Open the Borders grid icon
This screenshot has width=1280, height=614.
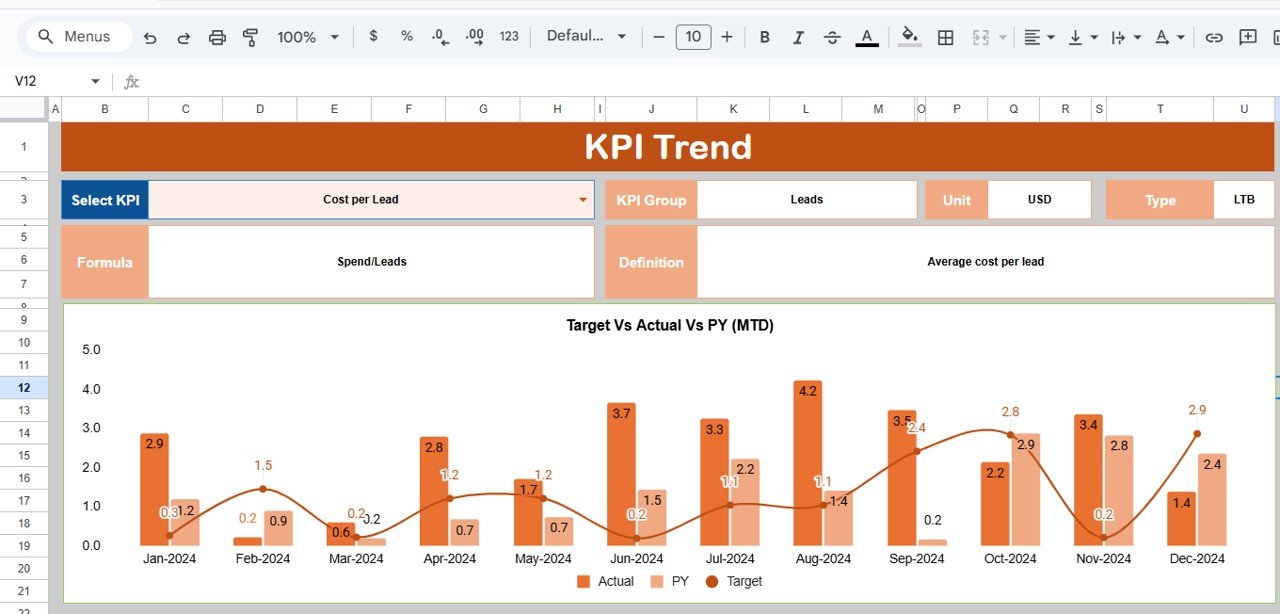(945, 37)
